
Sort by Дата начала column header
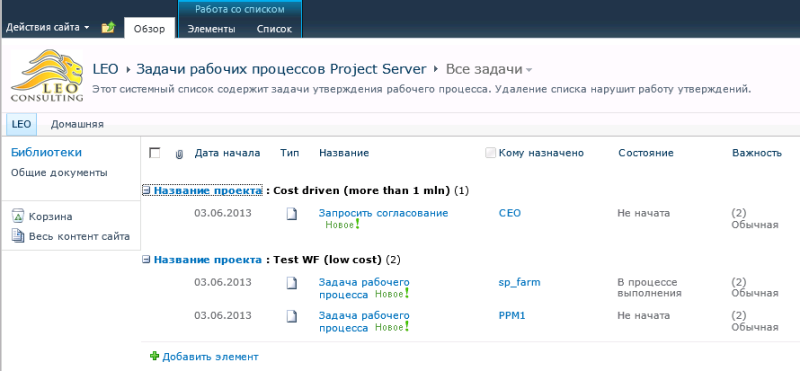pyautogui.click(x=227, y=153)
